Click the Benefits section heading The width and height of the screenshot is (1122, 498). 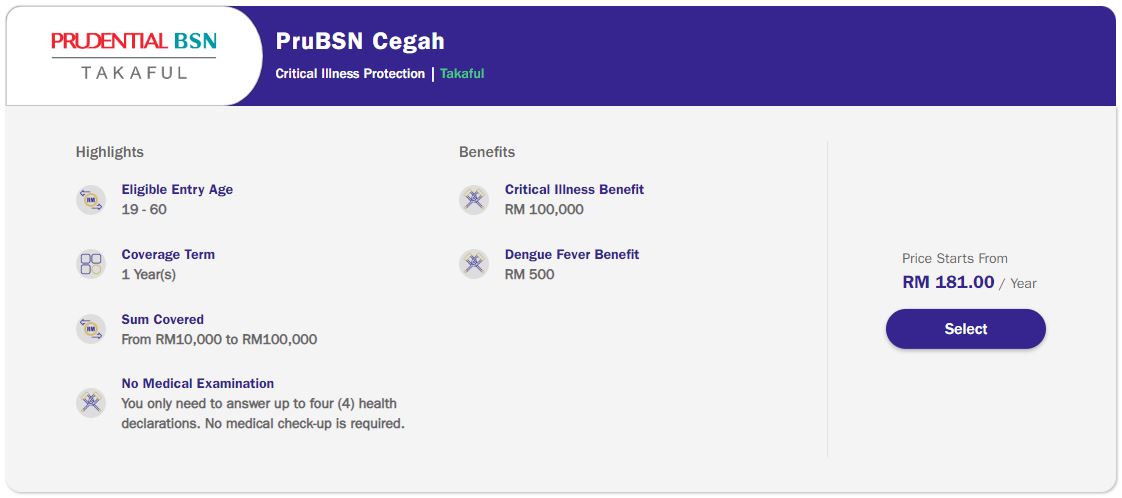click(487, 152)
